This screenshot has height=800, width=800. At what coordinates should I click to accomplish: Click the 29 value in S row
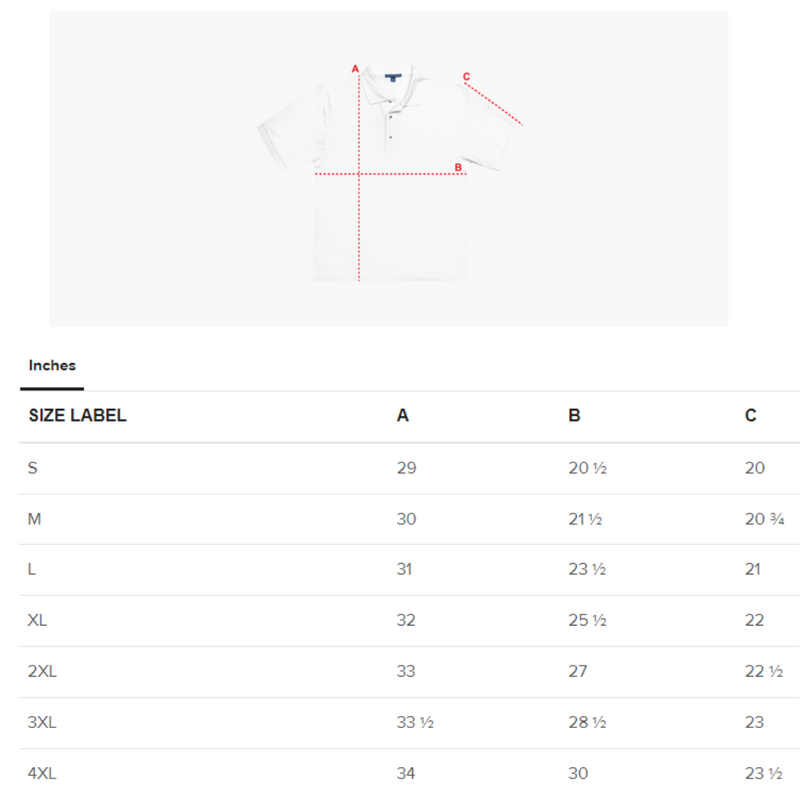406,468
